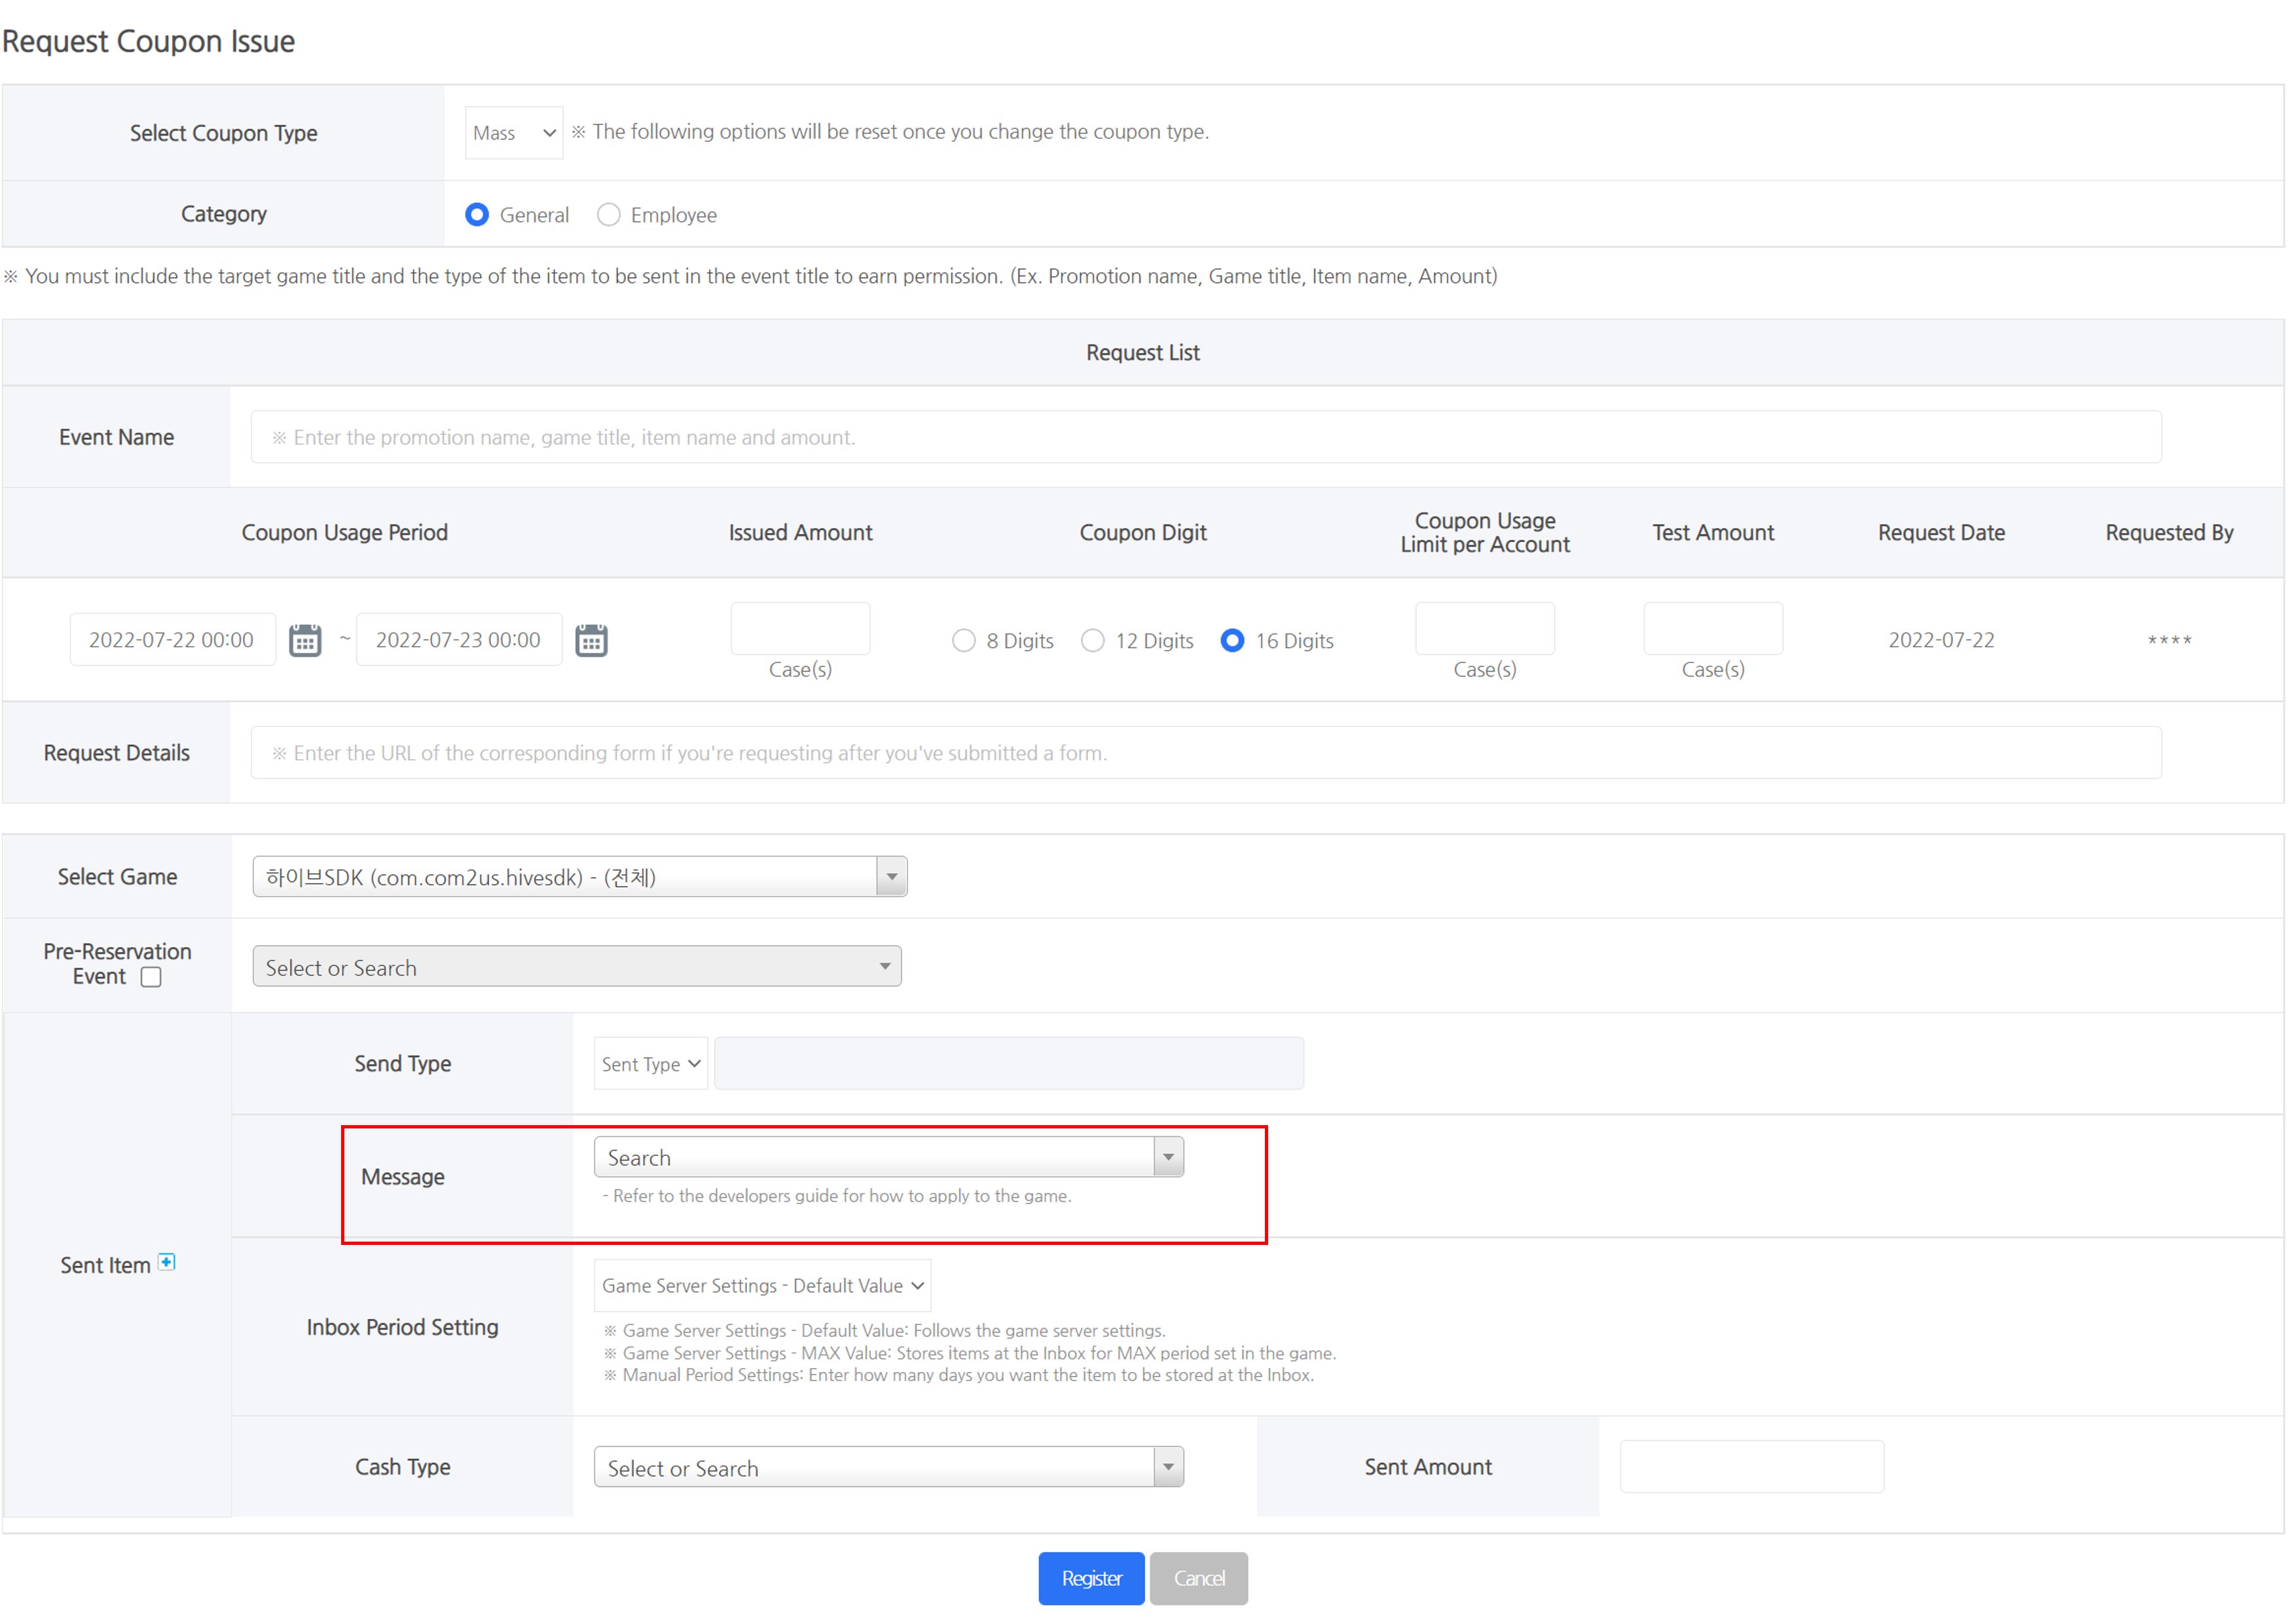Click the Request Coupon Issue page title
This screenshot has height=1620, width=2296.
coord(148,41)
